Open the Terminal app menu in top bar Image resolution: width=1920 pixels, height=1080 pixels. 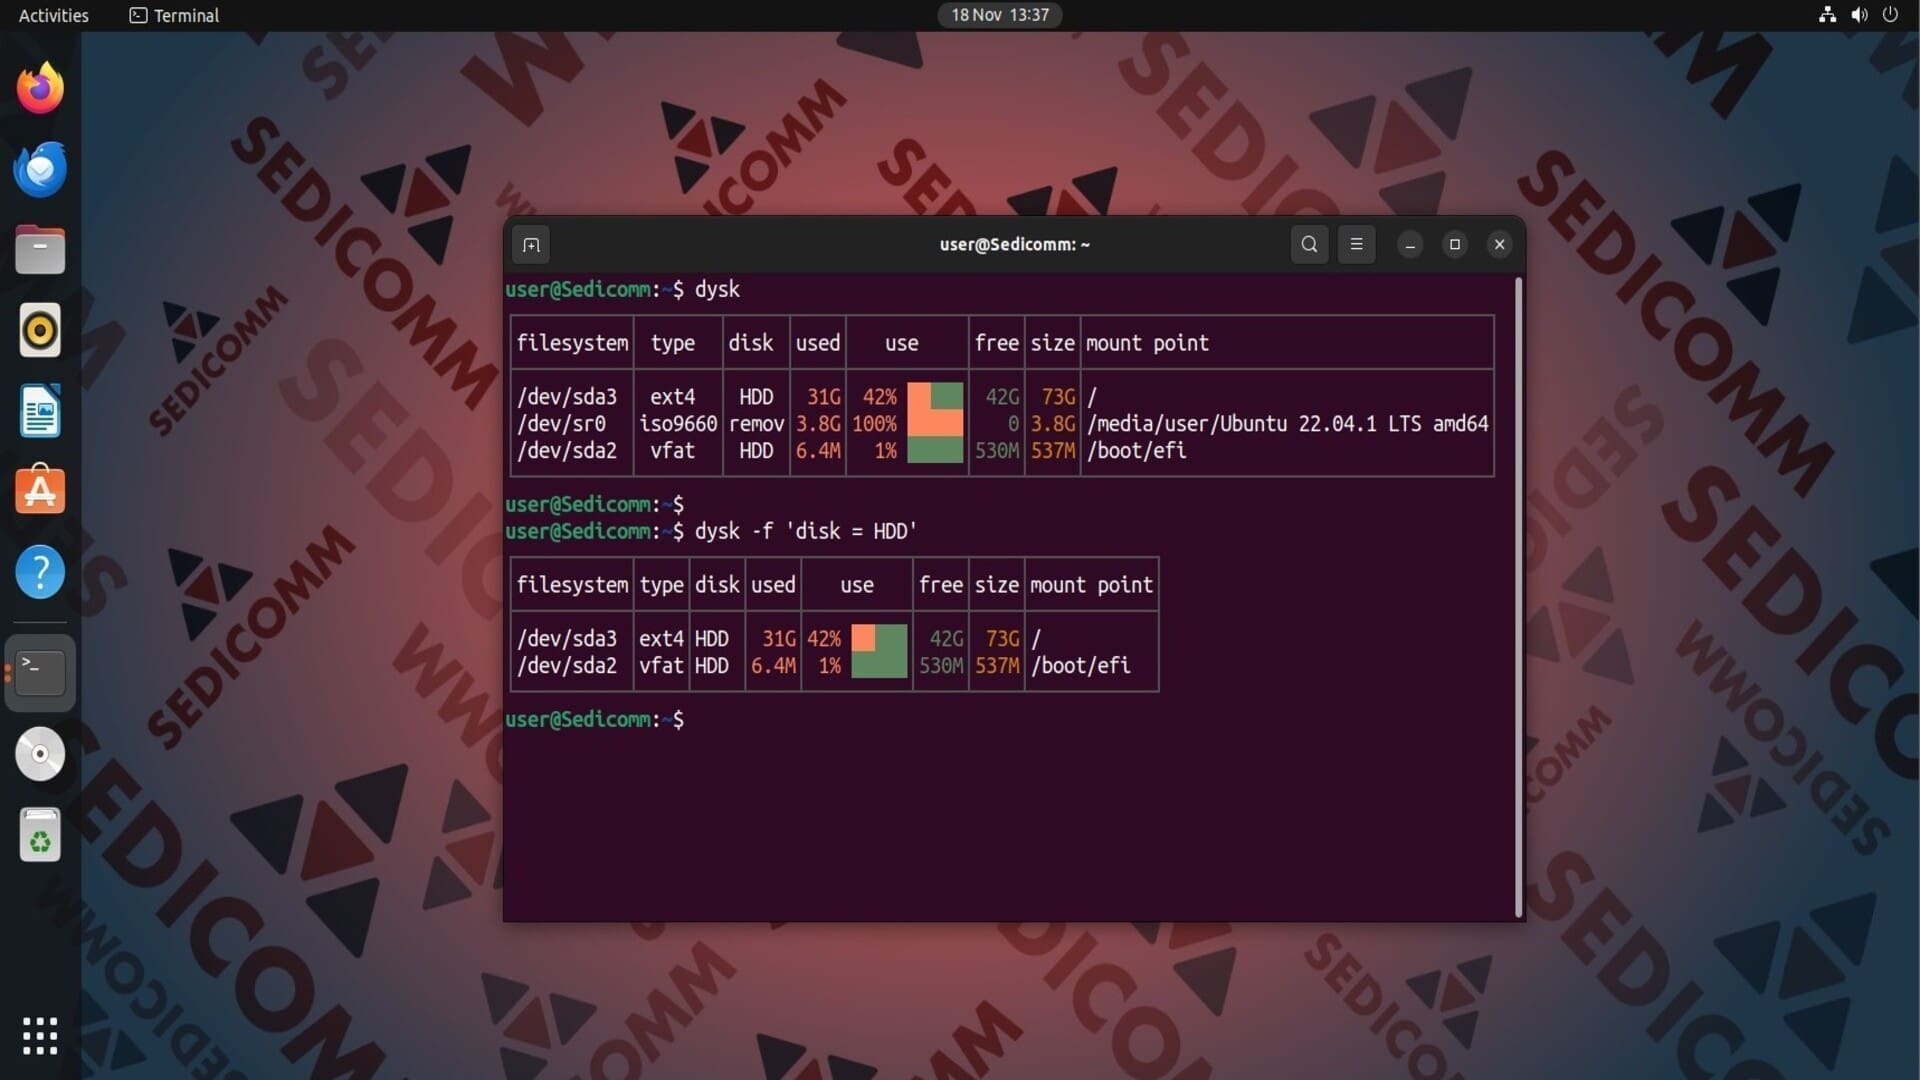point(174,15)
